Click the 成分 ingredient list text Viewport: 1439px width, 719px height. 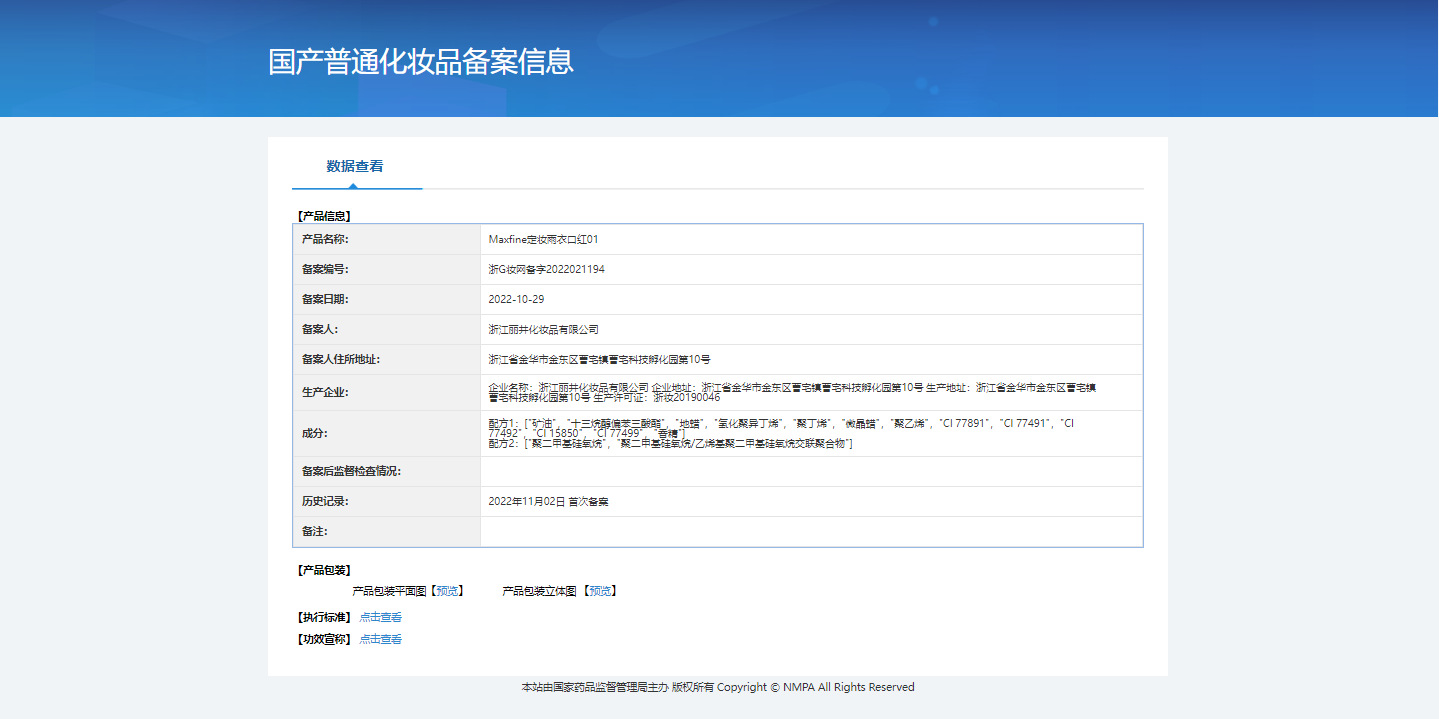[780, 433]
